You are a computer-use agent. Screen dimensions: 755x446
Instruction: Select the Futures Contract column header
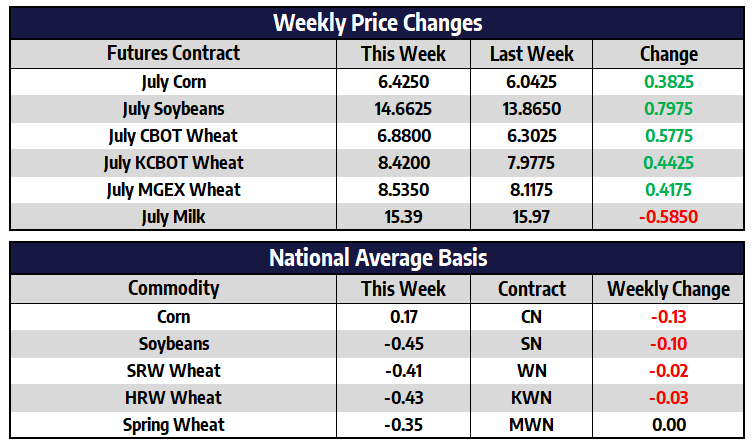coord(173,53)
